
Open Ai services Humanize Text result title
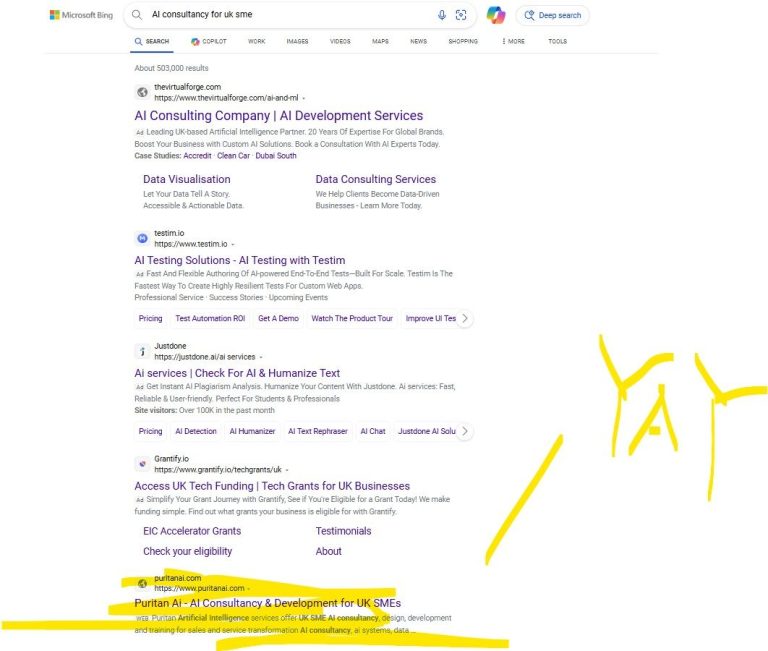[237, 373]
